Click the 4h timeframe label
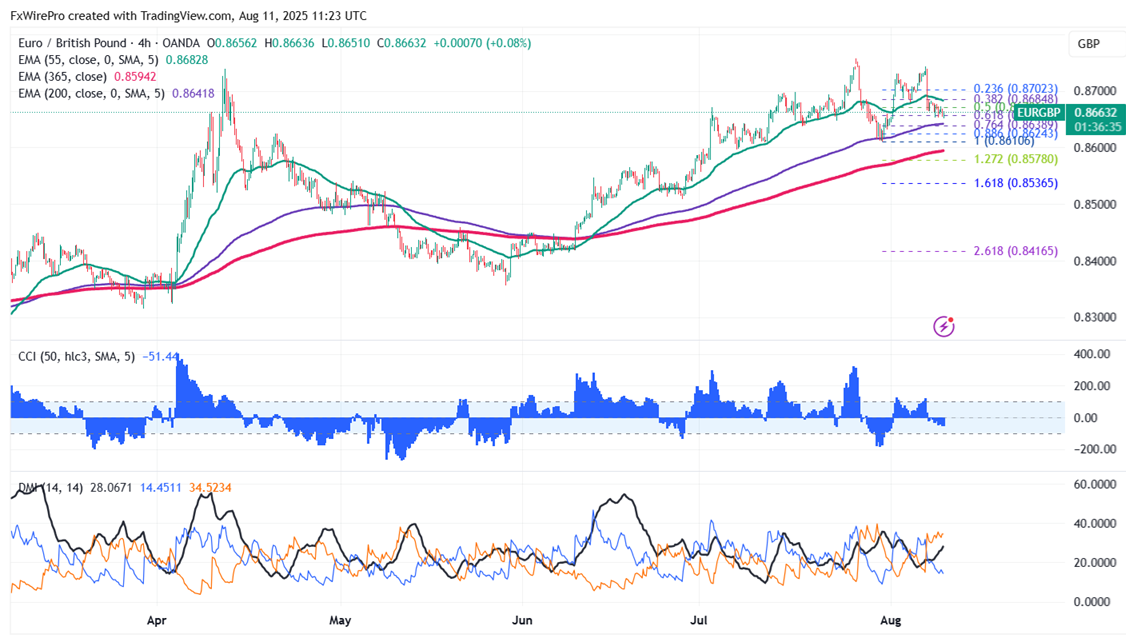The image size is (1126, 644). click(144, 43)
